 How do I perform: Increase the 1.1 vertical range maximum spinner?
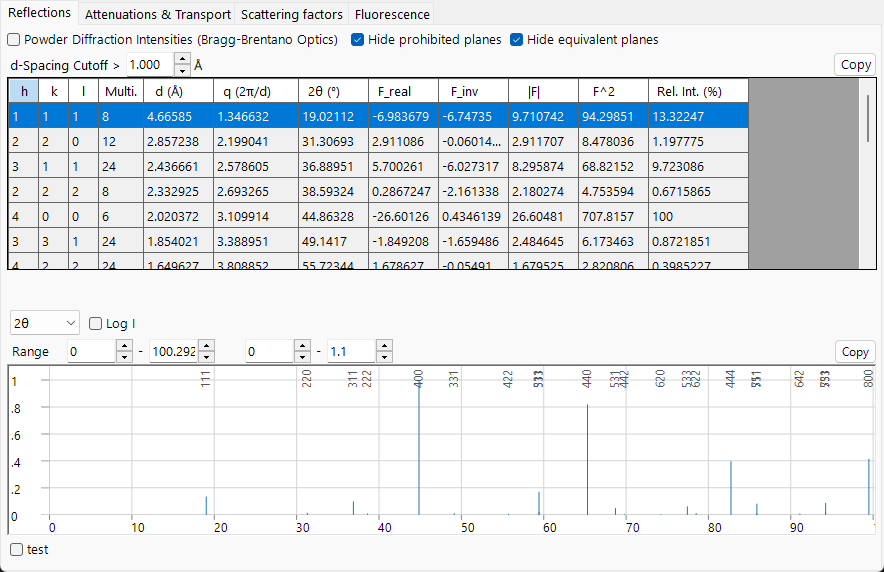click(384, 346)
